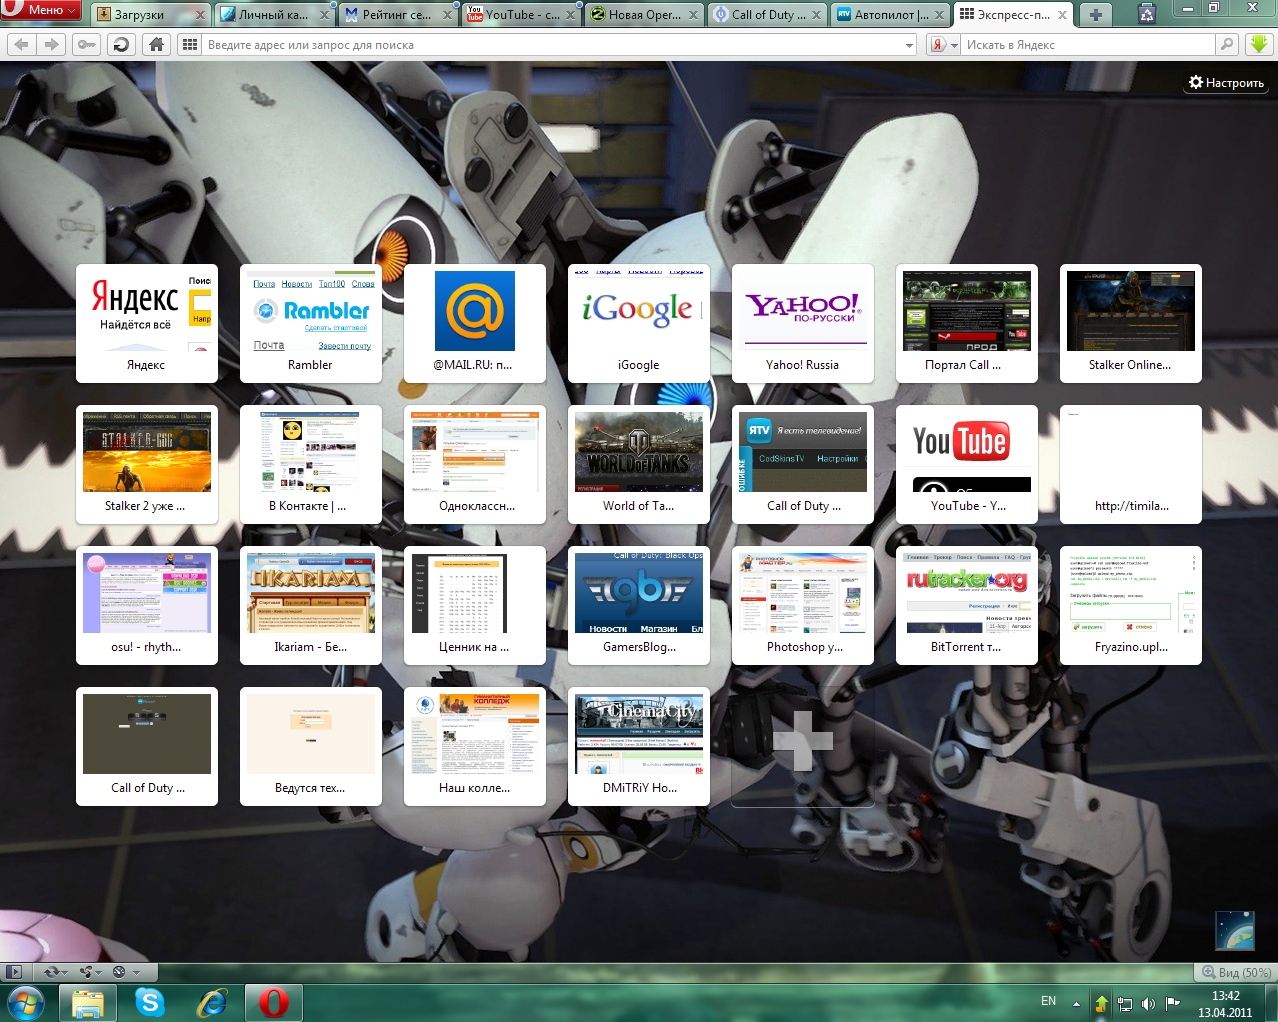Open the YouTube speed dial tile
The width and height of the screenshot is (1278, 1022).
point(967,464)
